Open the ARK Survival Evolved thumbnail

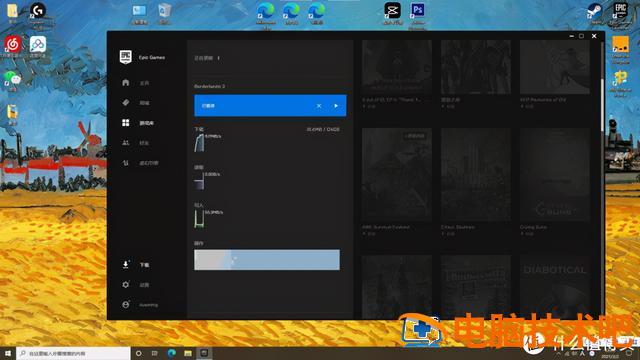coord(397,175)
